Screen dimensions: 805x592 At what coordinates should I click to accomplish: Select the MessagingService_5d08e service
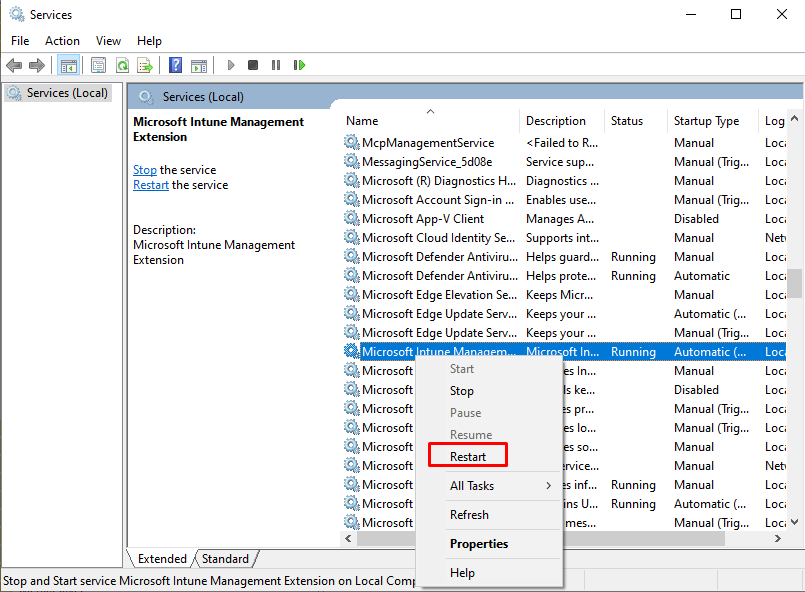(x=563, y=161)
